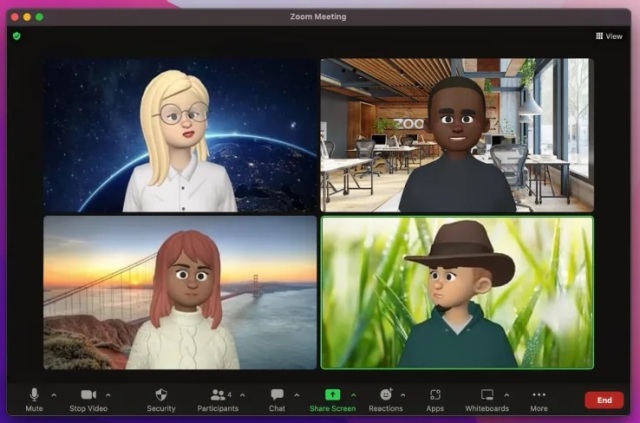Expand the arrow beside Chat
The width and height of the screenshot is (640, 423).
(297, 394)
